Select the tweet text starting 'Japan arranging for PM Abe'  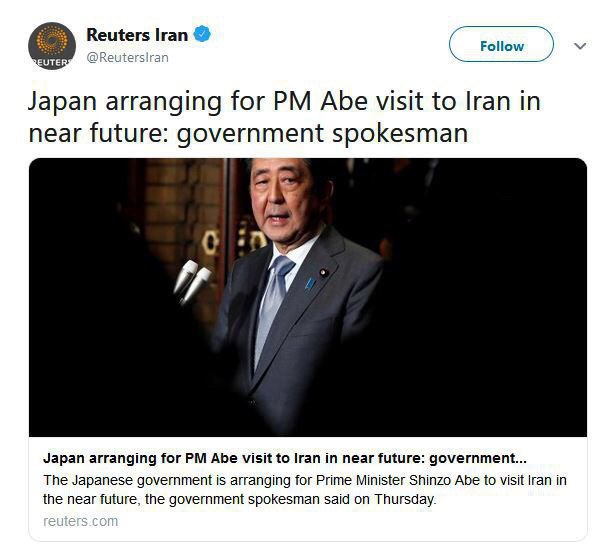click(284, 117)
